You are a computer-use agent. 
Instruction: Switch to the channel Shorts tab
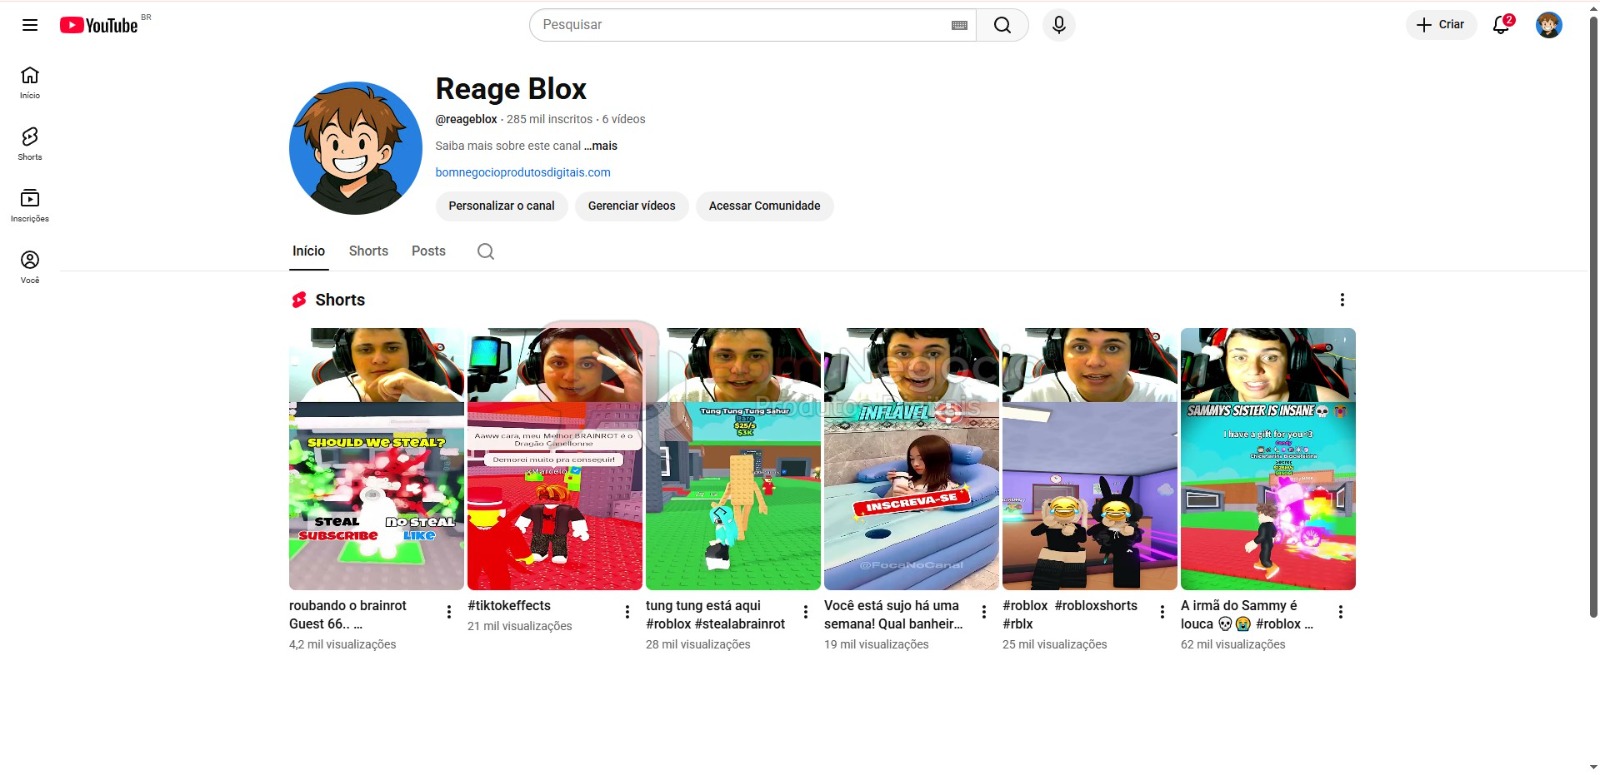pyautogui.click(x=368, y=251)
